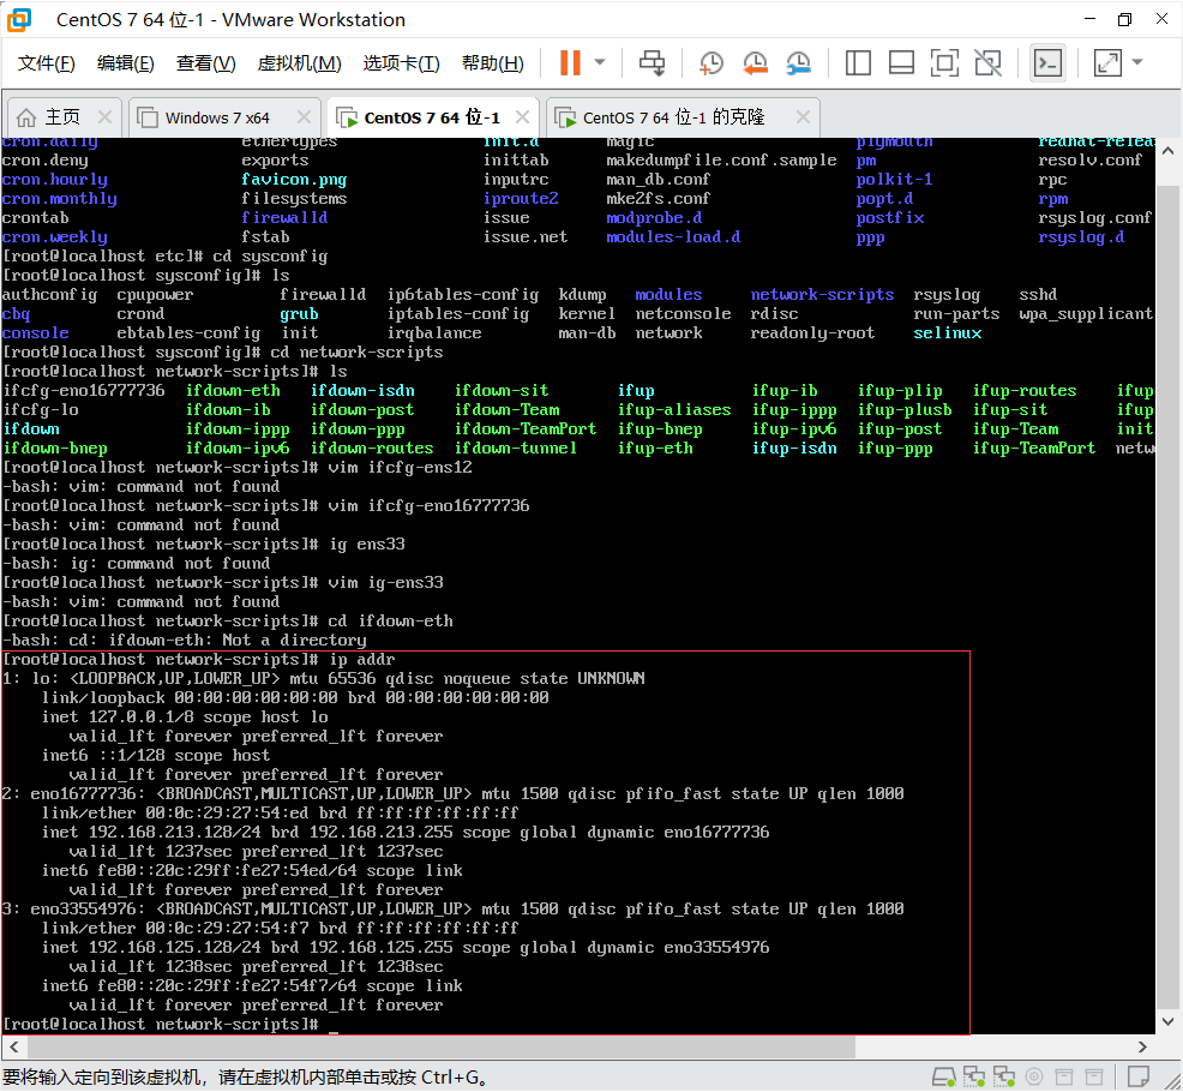Open the 文件(F) menu
Image resolution: width=1183 pixels, height=1091 pixels.
[x=46, y=63]
